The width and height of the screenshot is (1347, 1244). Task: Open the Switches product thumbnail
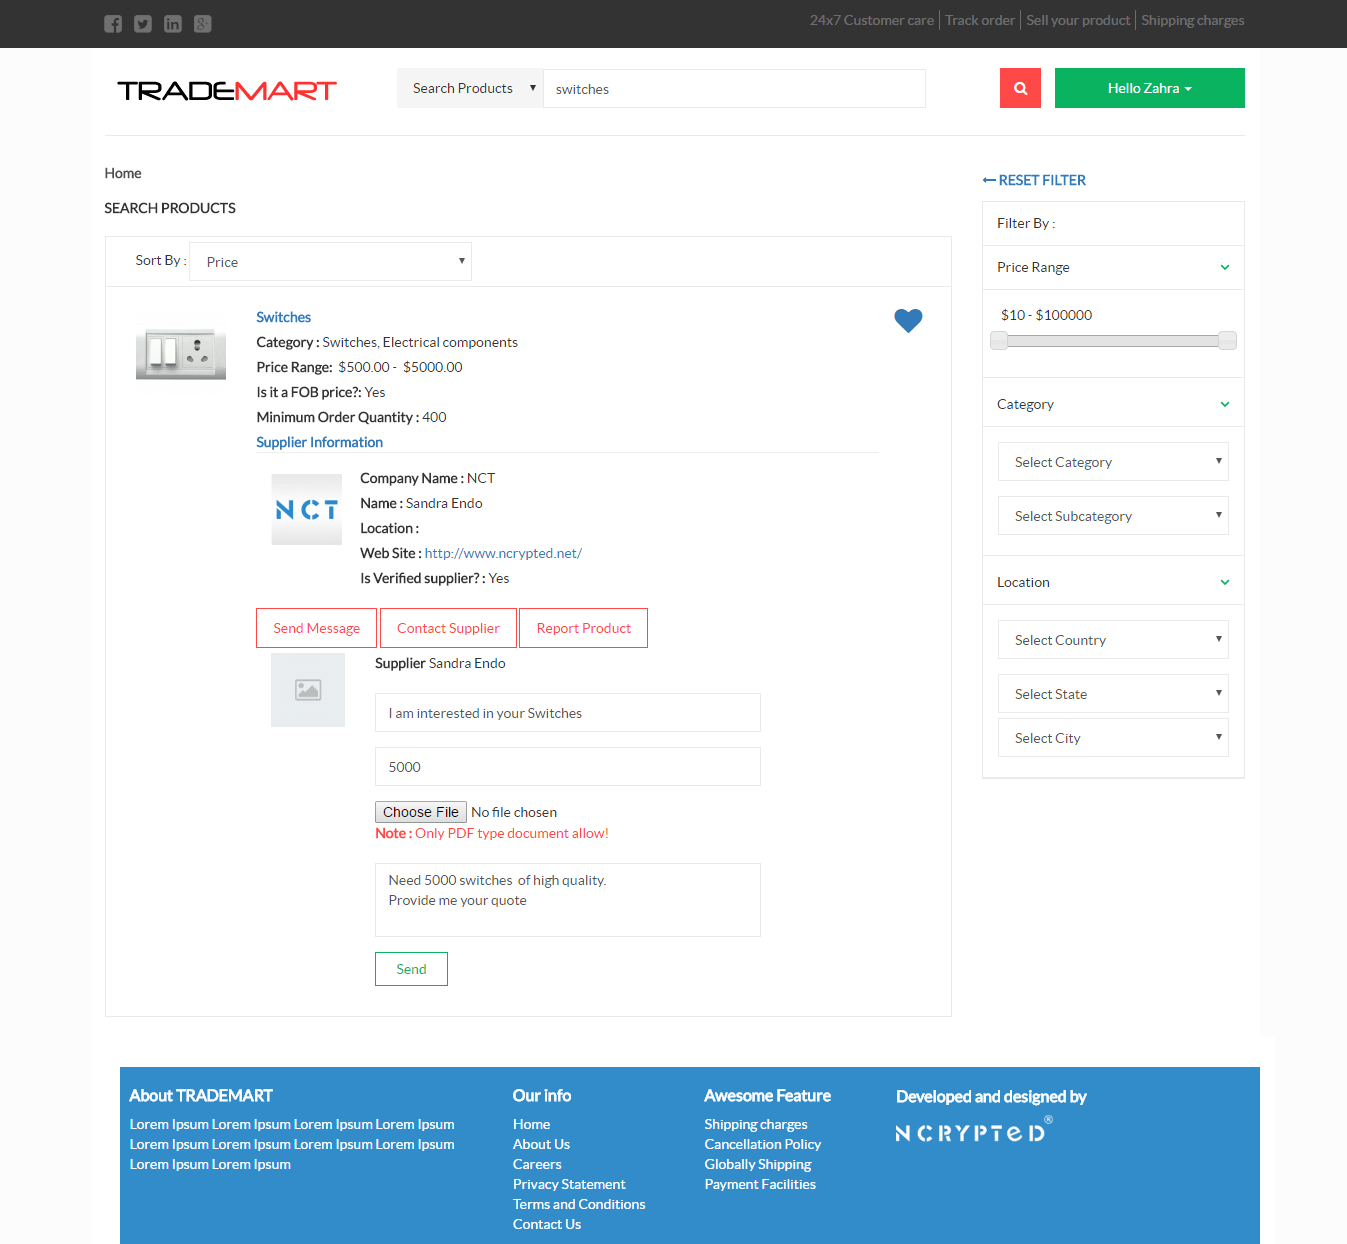pyautogui.click(x=181, y=354)
